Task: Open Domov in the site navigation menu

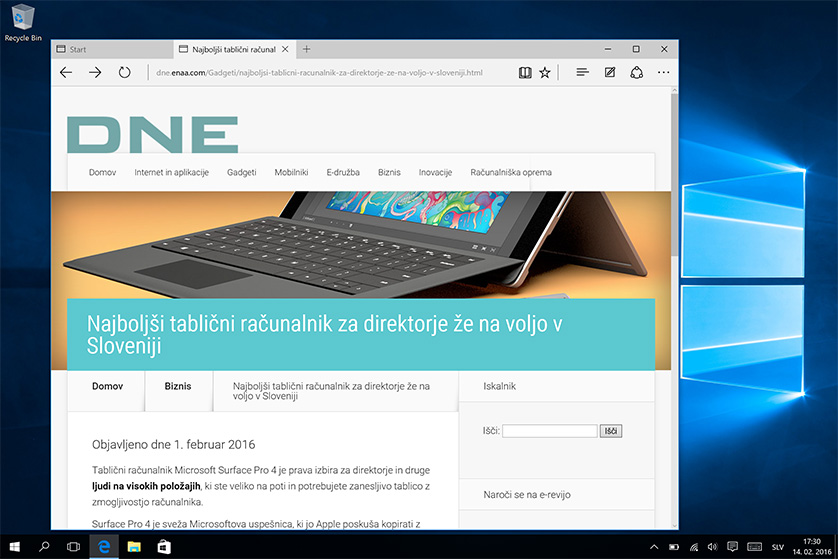Action: 102,172
